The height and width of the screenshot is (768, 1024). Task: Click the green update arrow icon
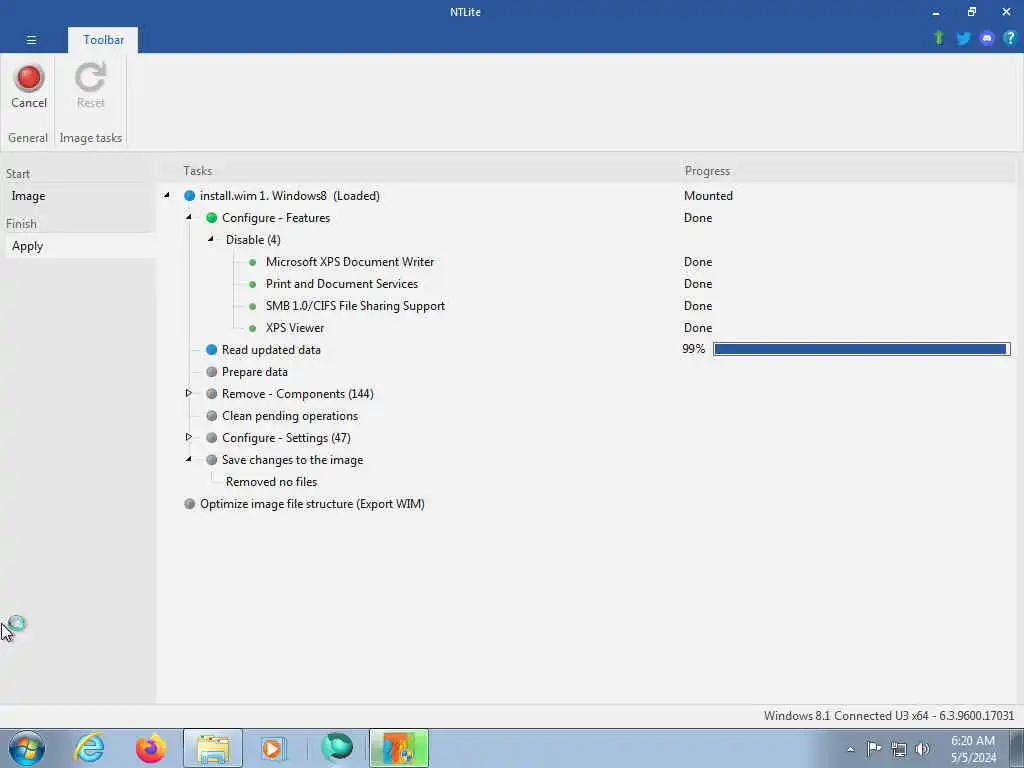click(938, 38)
